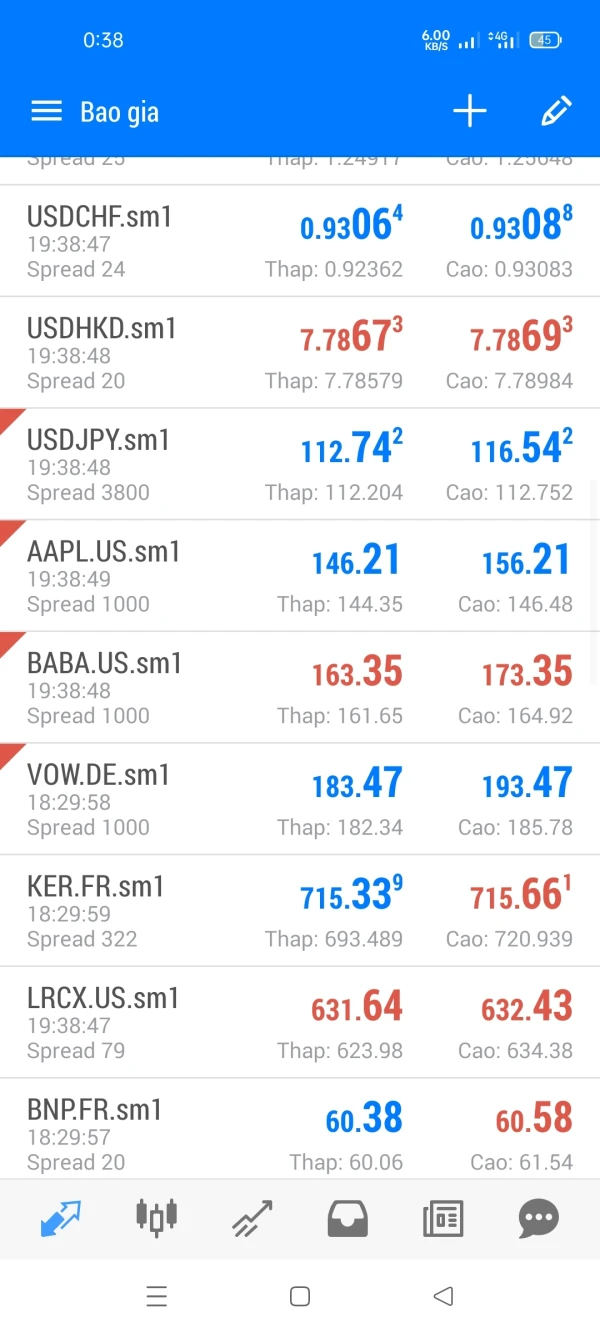Open the hamburger menu beside Bao gia
600x1333 pixels.
(46, 112)
